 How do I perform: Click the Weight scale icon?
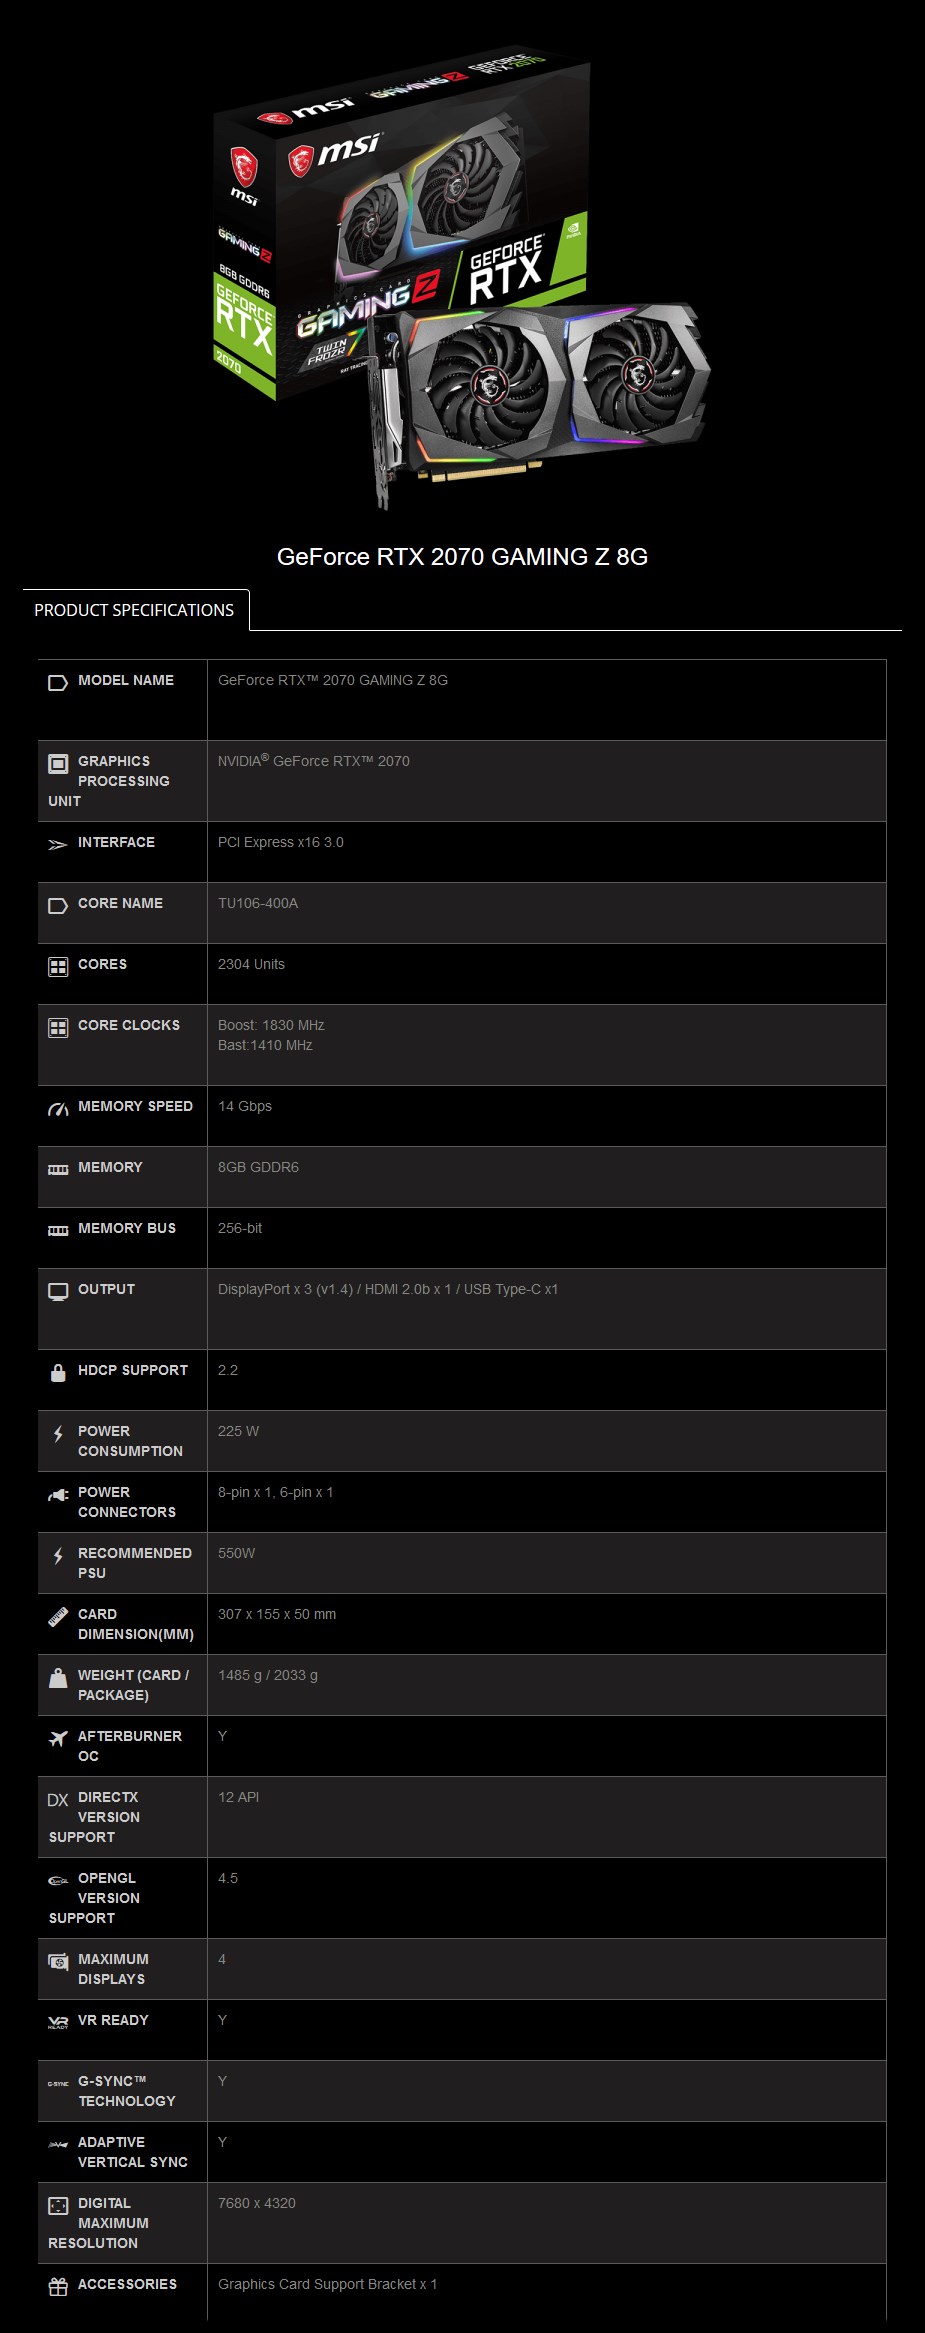click(x=58, y=1678)
